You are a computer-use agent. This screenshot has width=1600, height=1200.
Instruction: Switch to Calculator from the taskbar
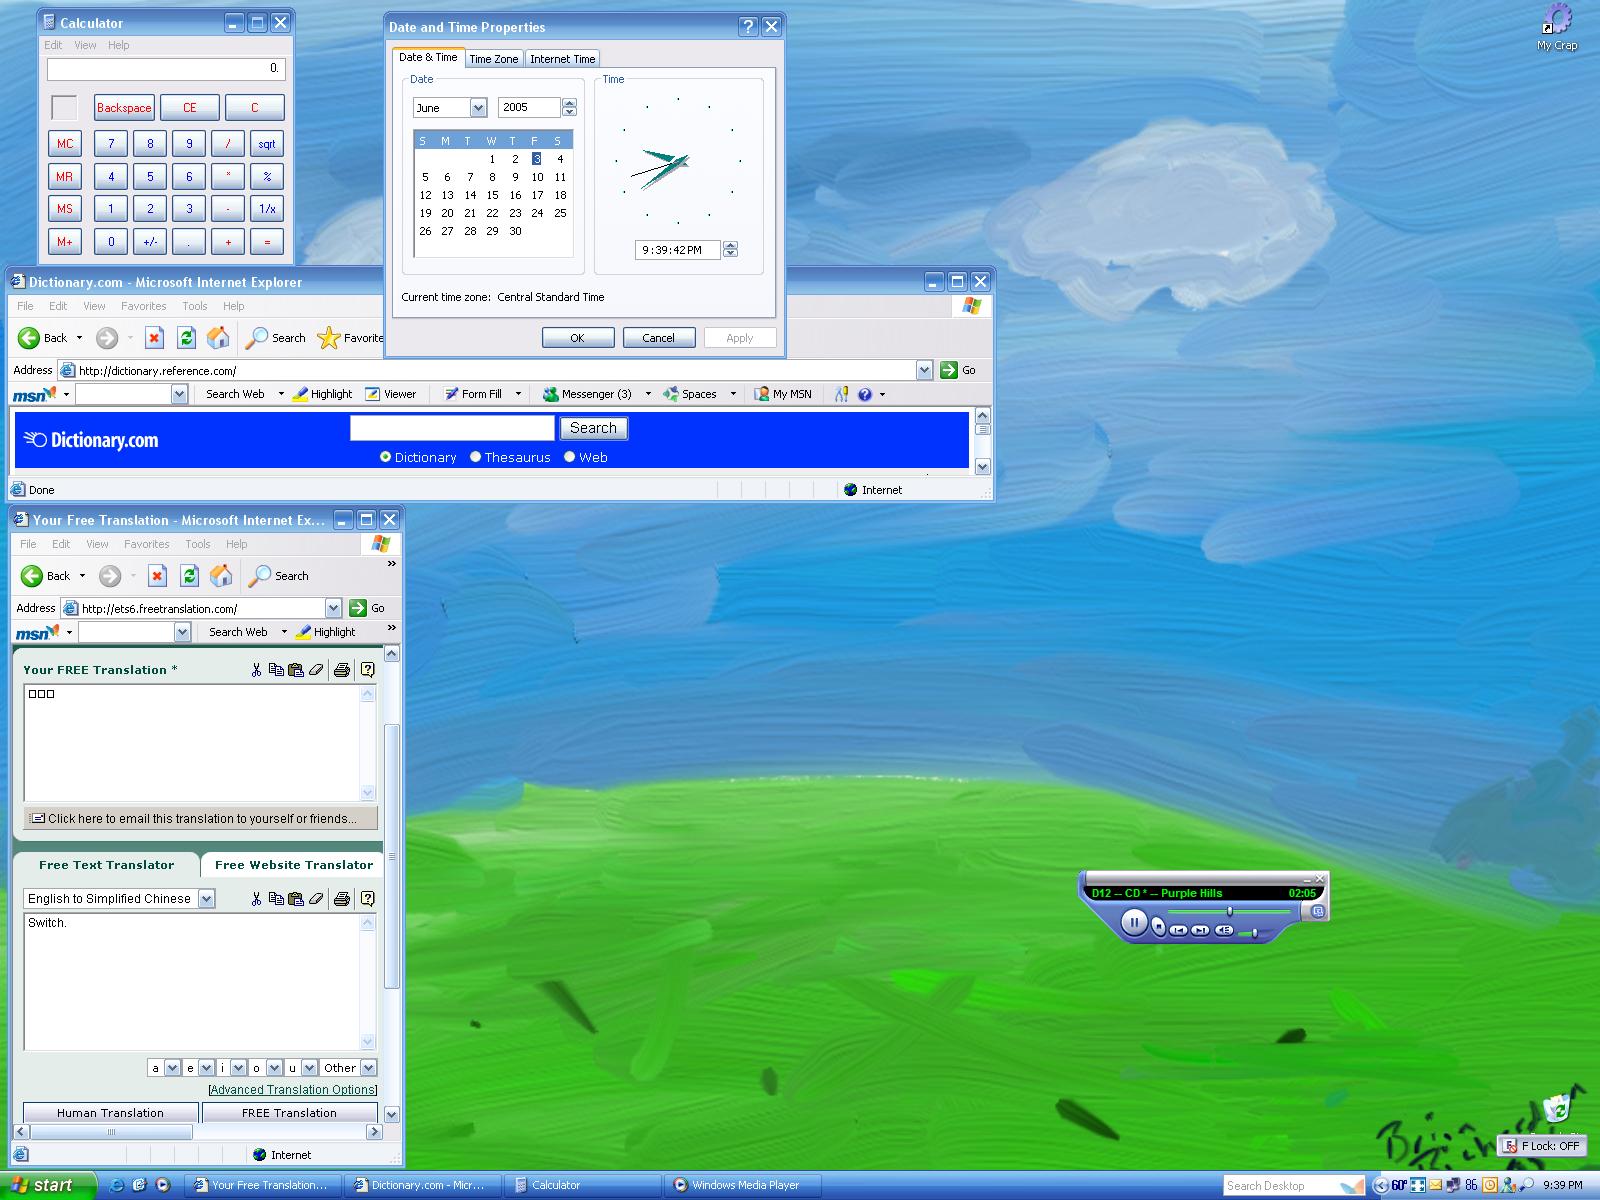click(582, 1185)
